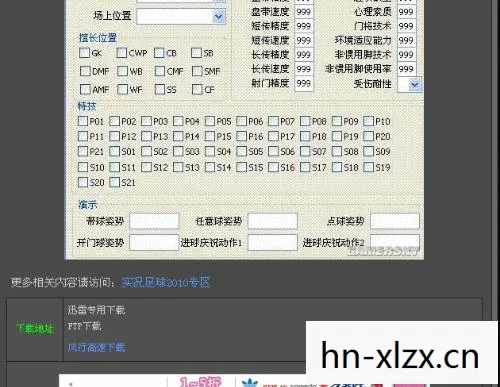Open the 场上位置 dropdown
This screenshot has height=387, width=500.
pos(181,16)
